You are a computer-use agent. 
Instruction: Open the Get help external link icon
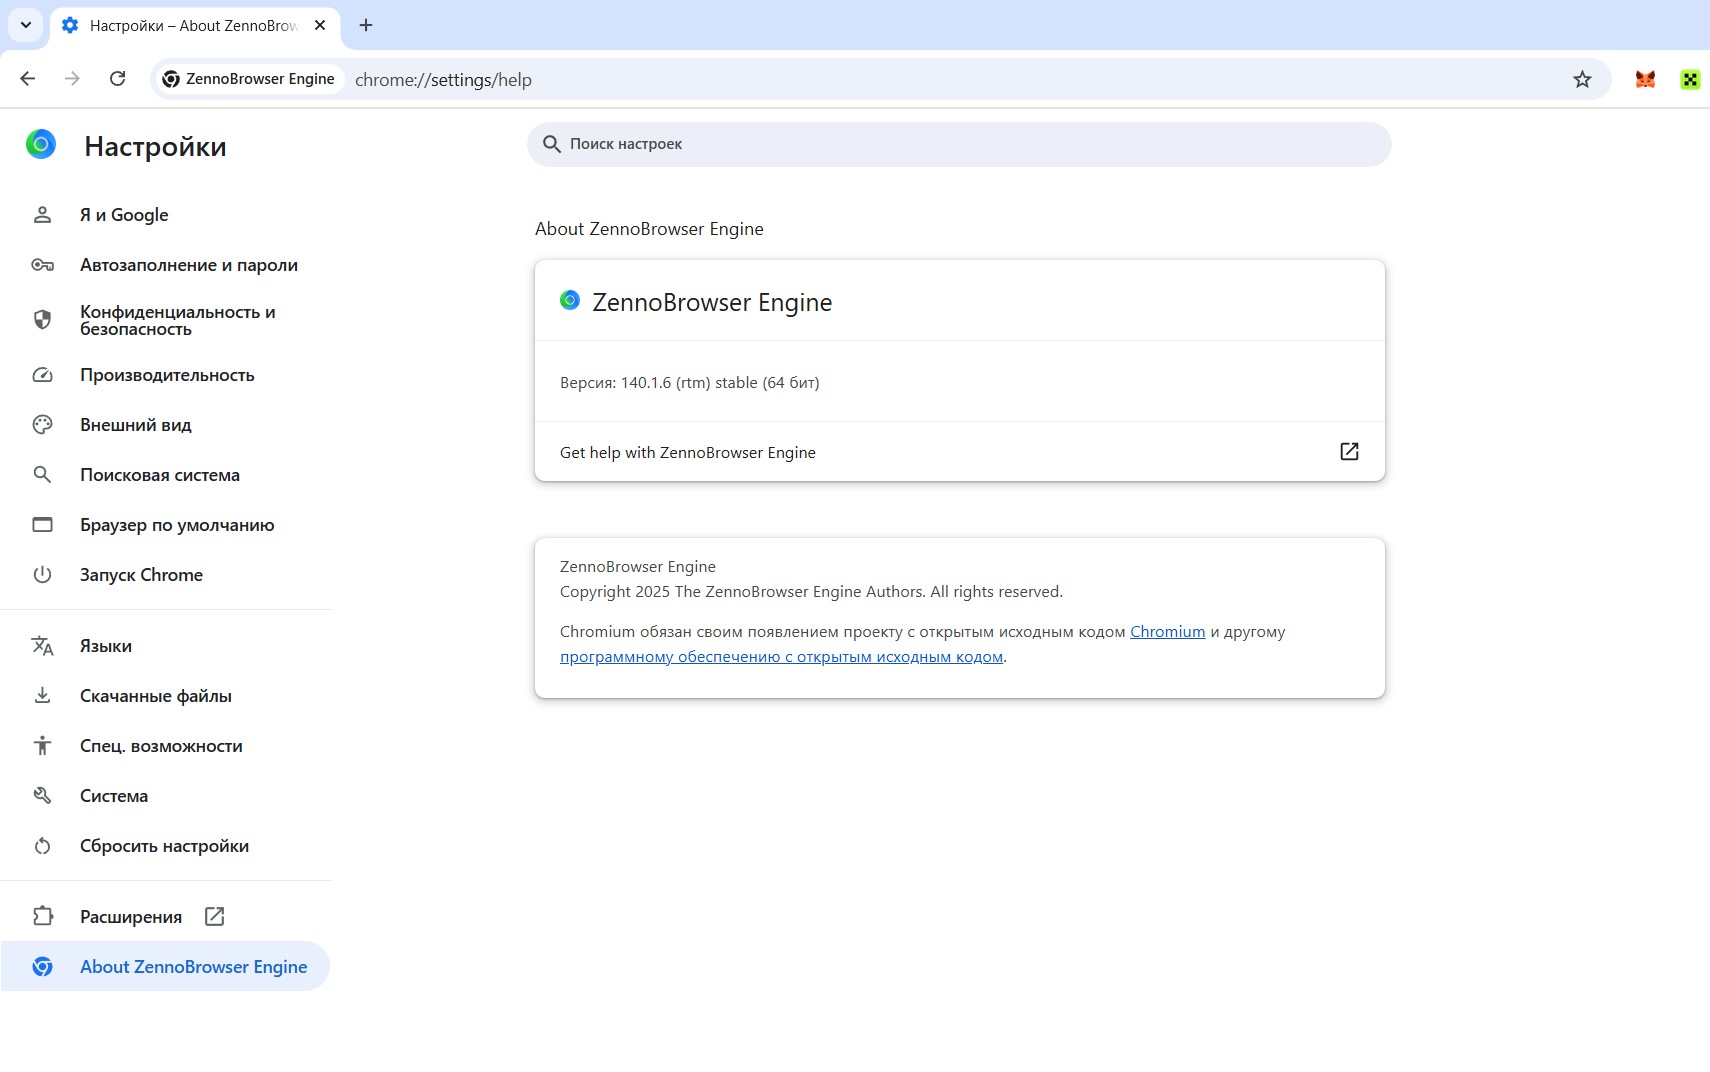[1349, 452]
